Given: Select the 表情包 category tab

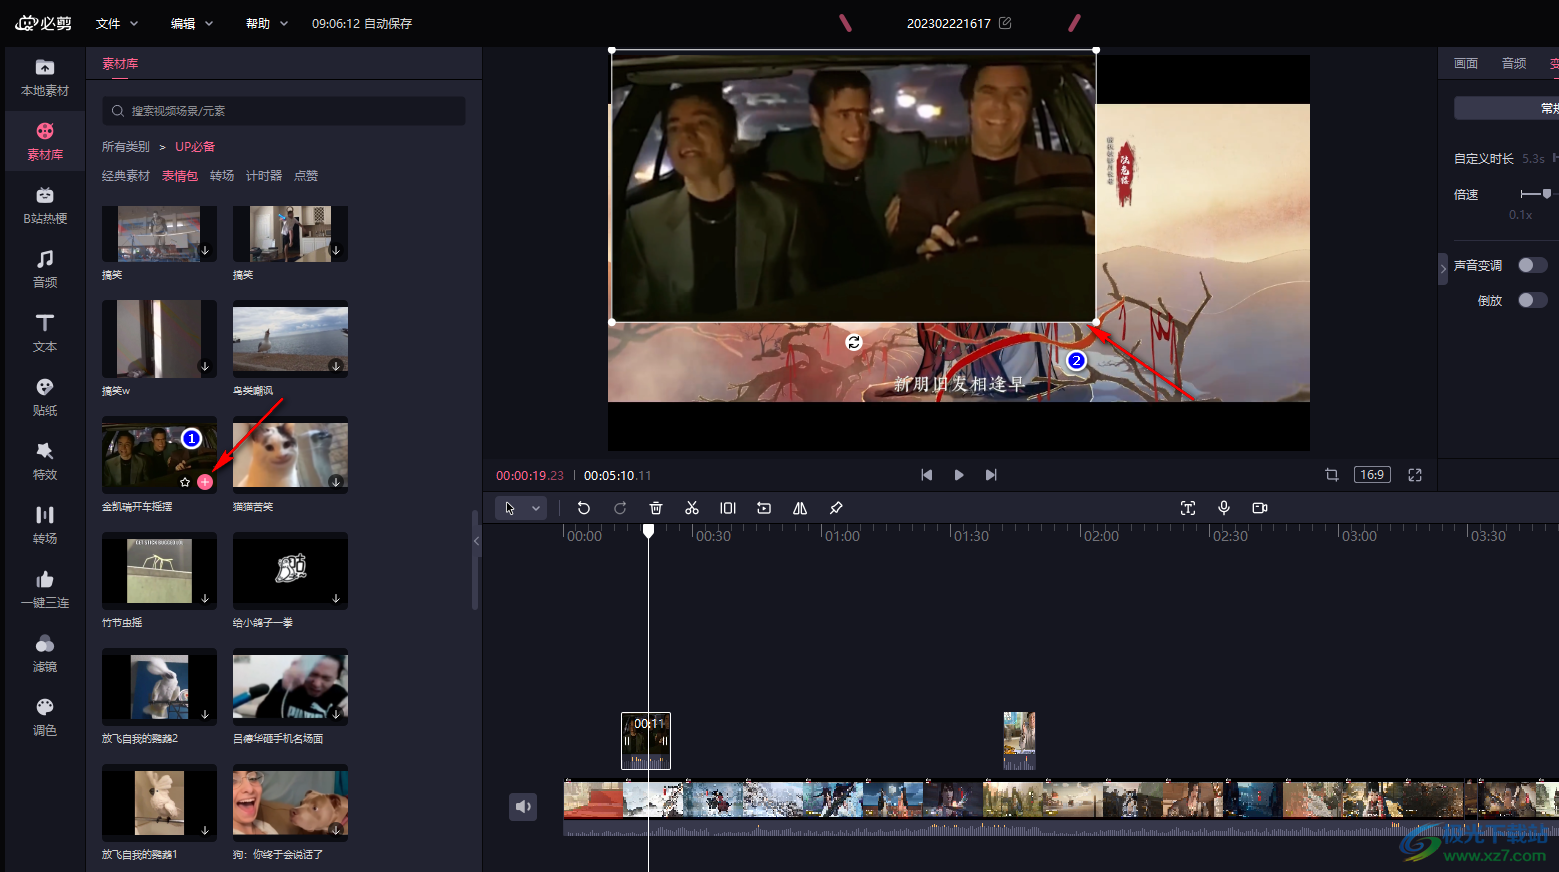Looking at the screenshot, I should [180, 176].
